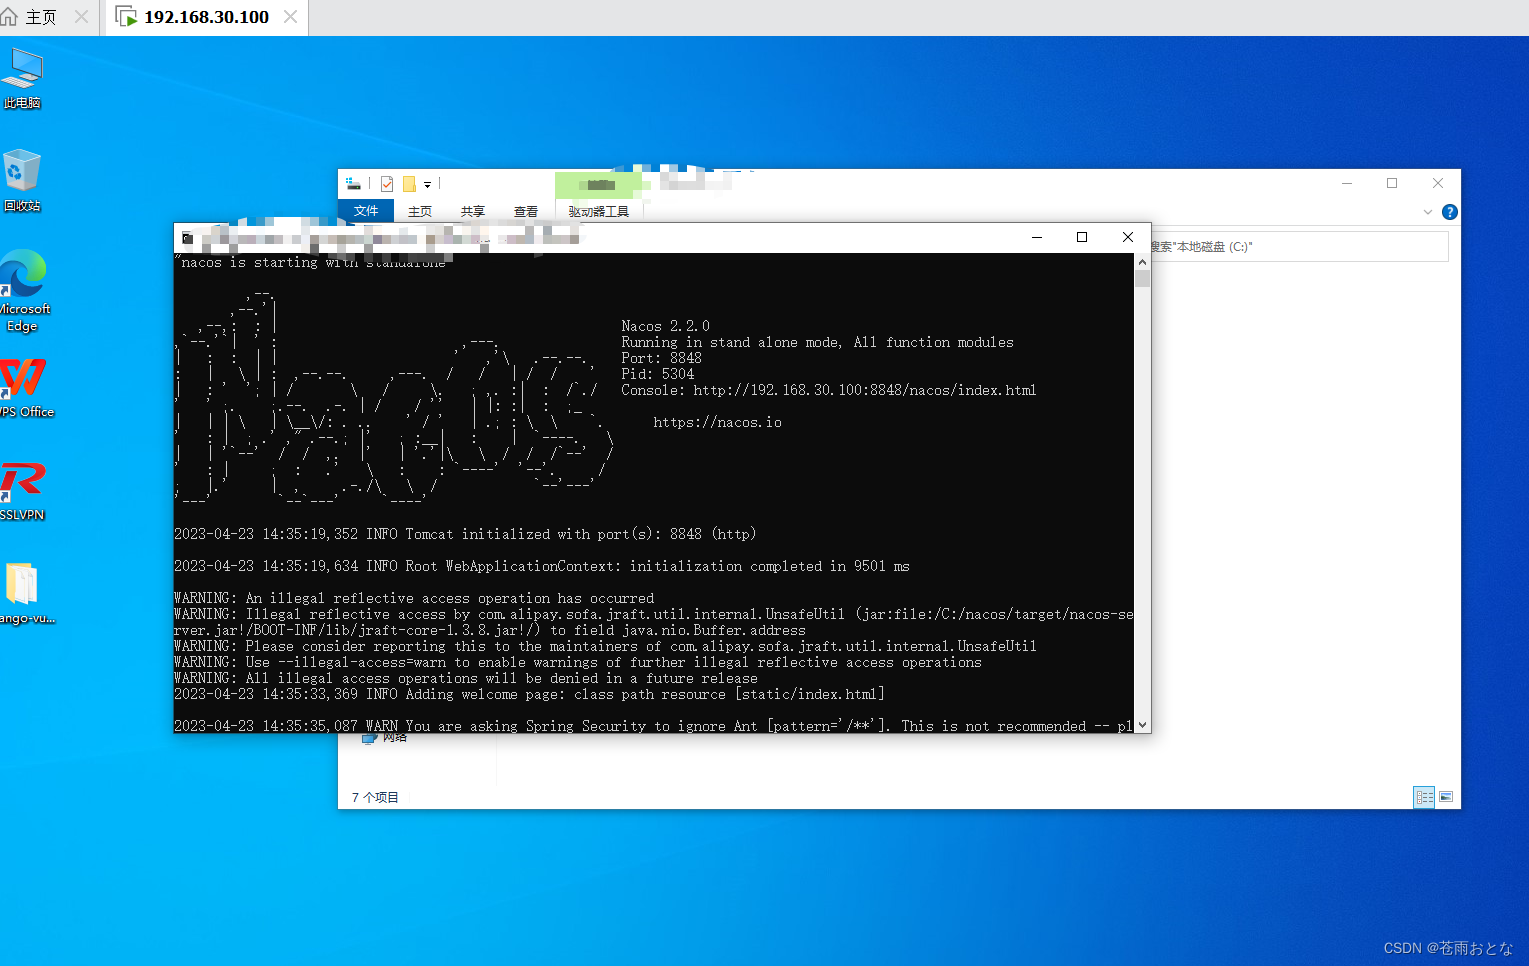The width and height of the screenshot is (1529, 966).
Task: Open Explorer help question mark
Action: tap(1450, 212)
